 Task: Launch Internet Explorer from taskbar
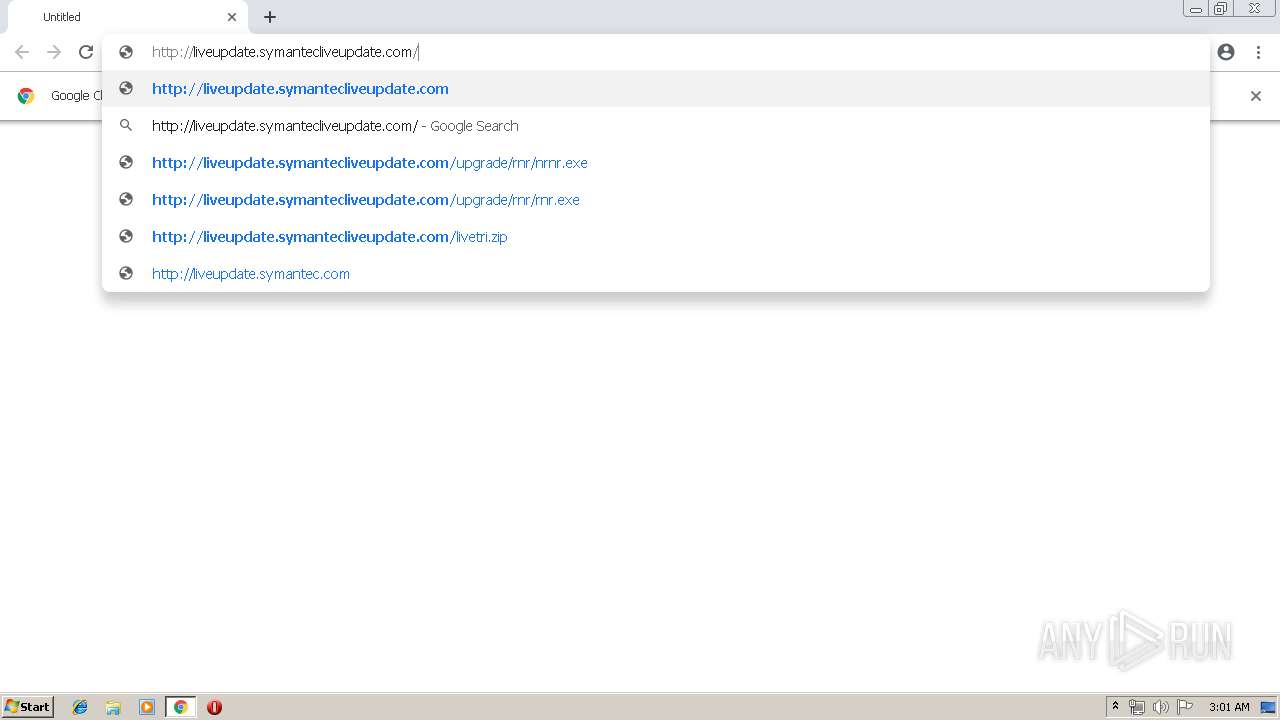[x=80, y=707]
